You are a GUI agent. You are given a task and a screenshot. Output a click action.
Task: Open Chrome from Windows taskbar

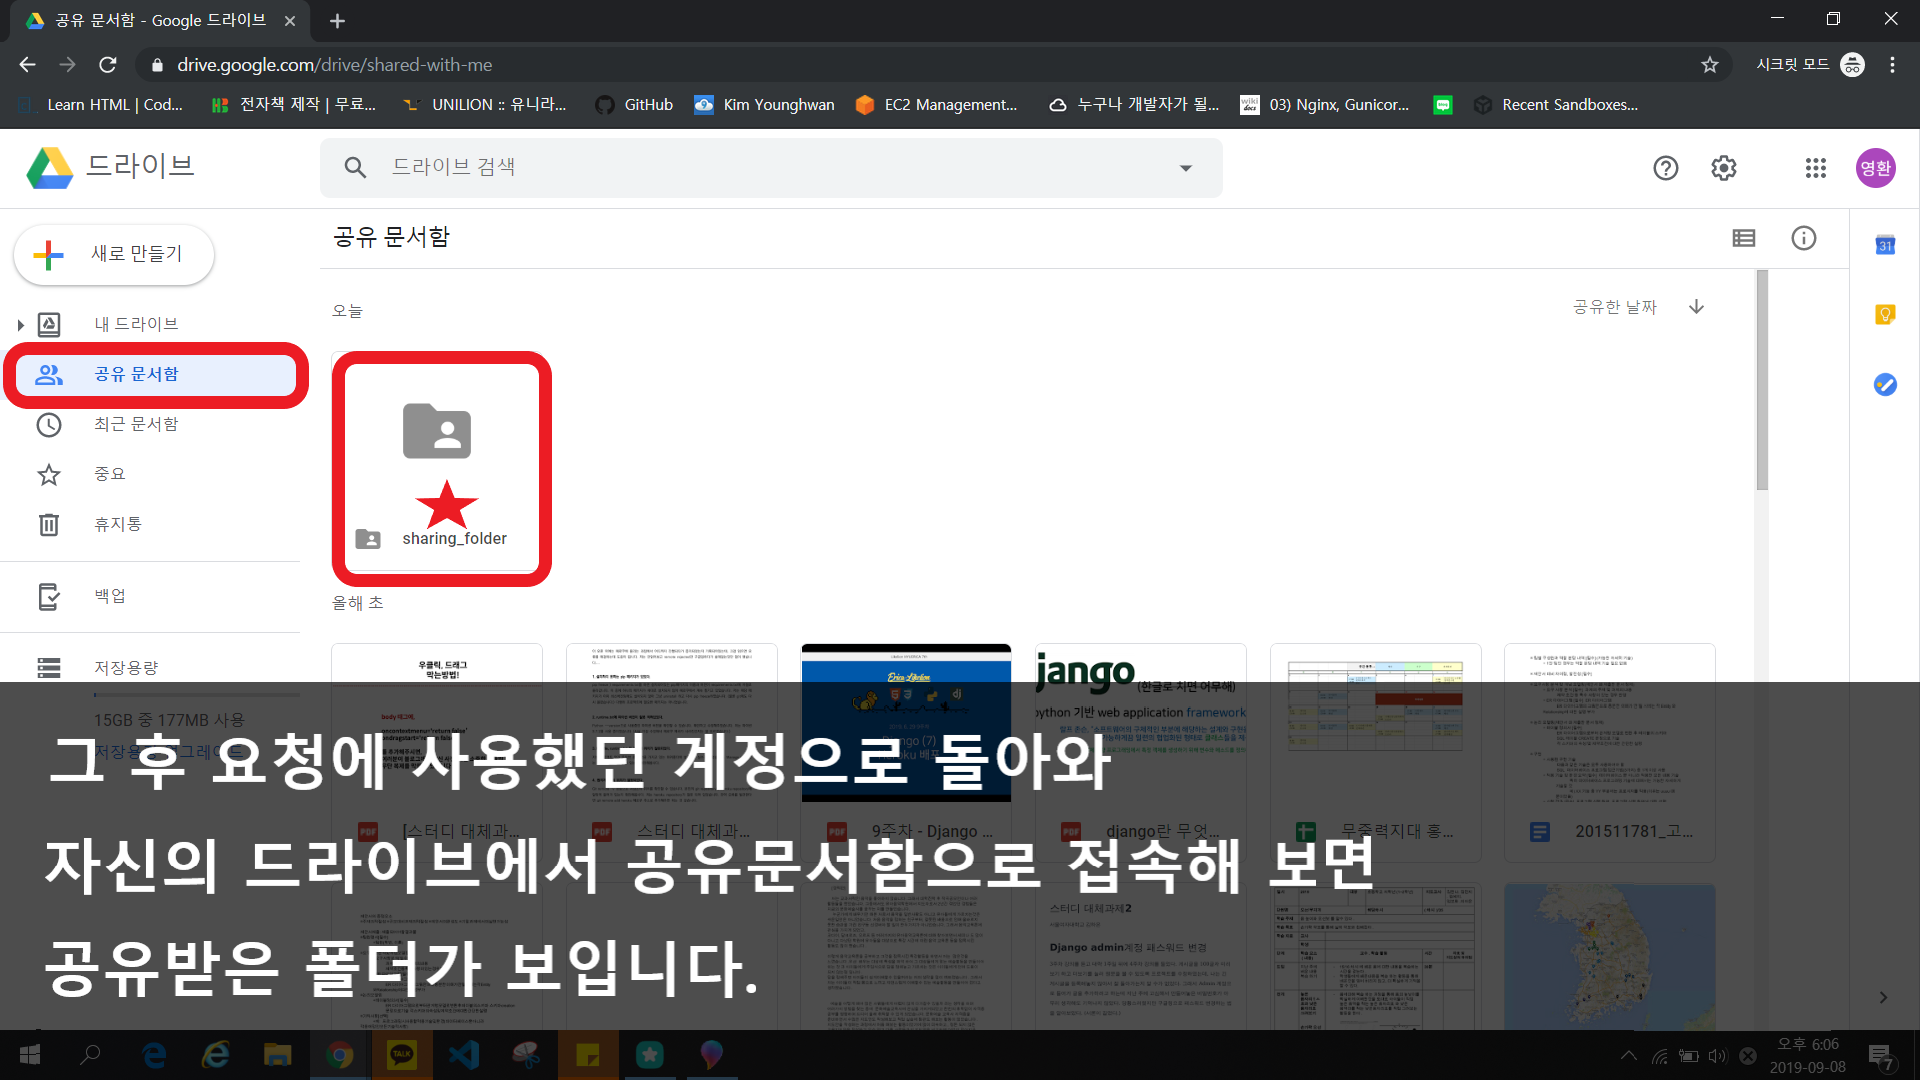pyautogui.click(x=339, y=1055)
